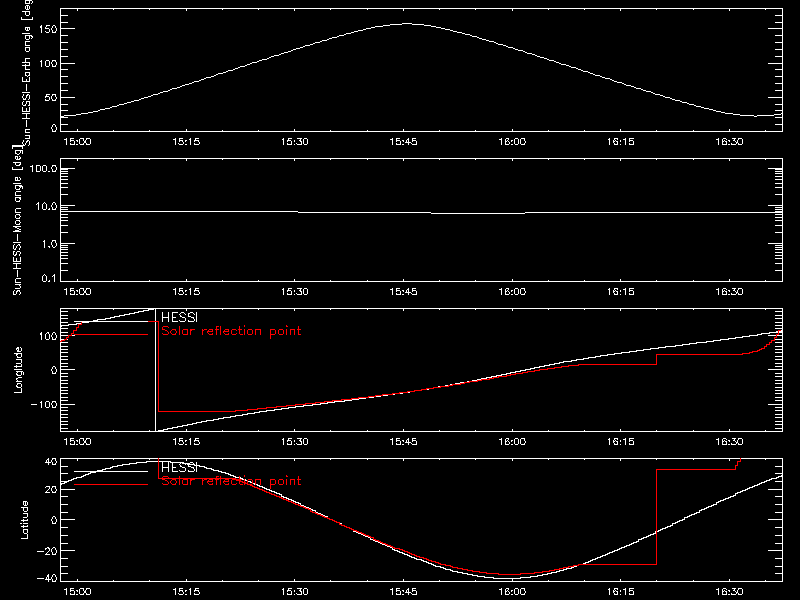The image size is (800, 600).
Task: Click the 40 tick on Latitude axis
Action: pos(51,461)
